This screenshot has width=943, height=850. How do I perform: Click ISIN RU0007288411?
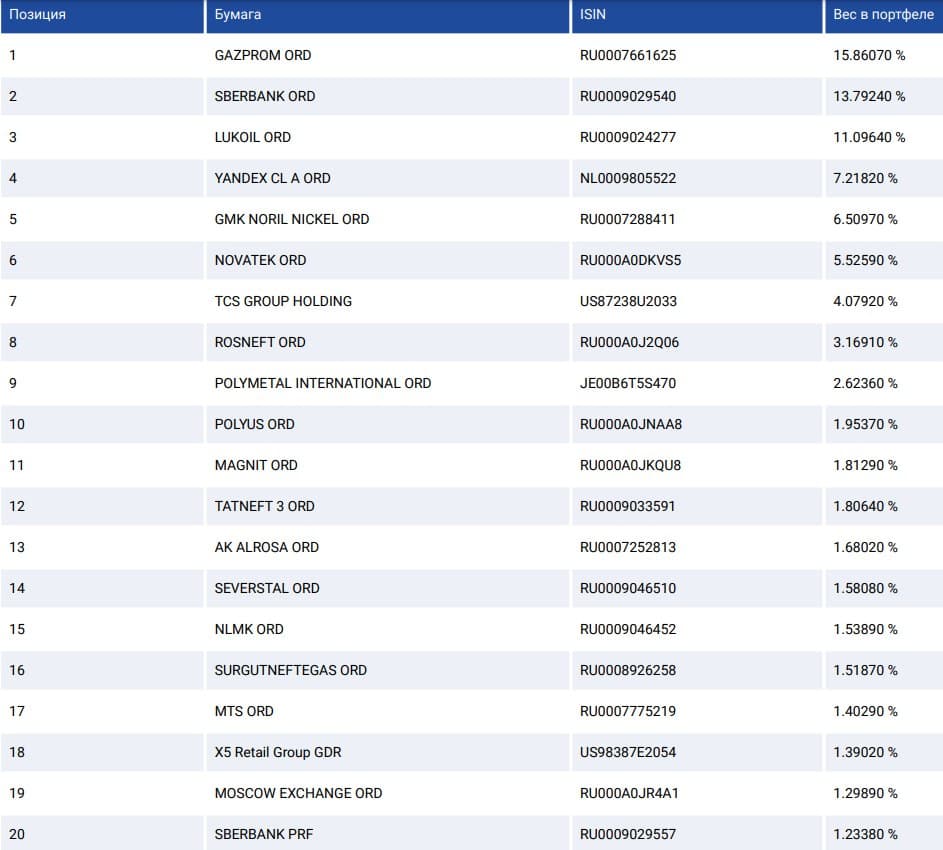point(627,219)
